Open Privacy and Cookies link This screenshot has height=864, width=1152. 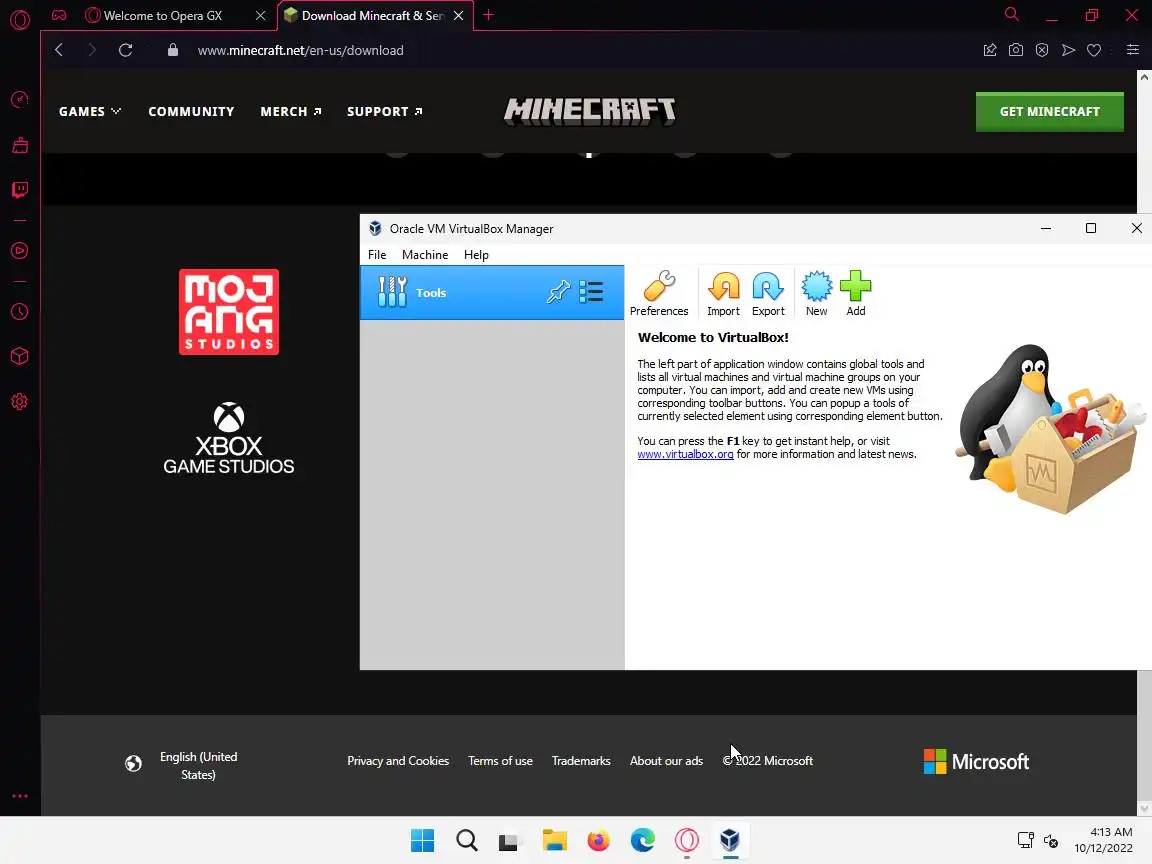coord(397,760)
